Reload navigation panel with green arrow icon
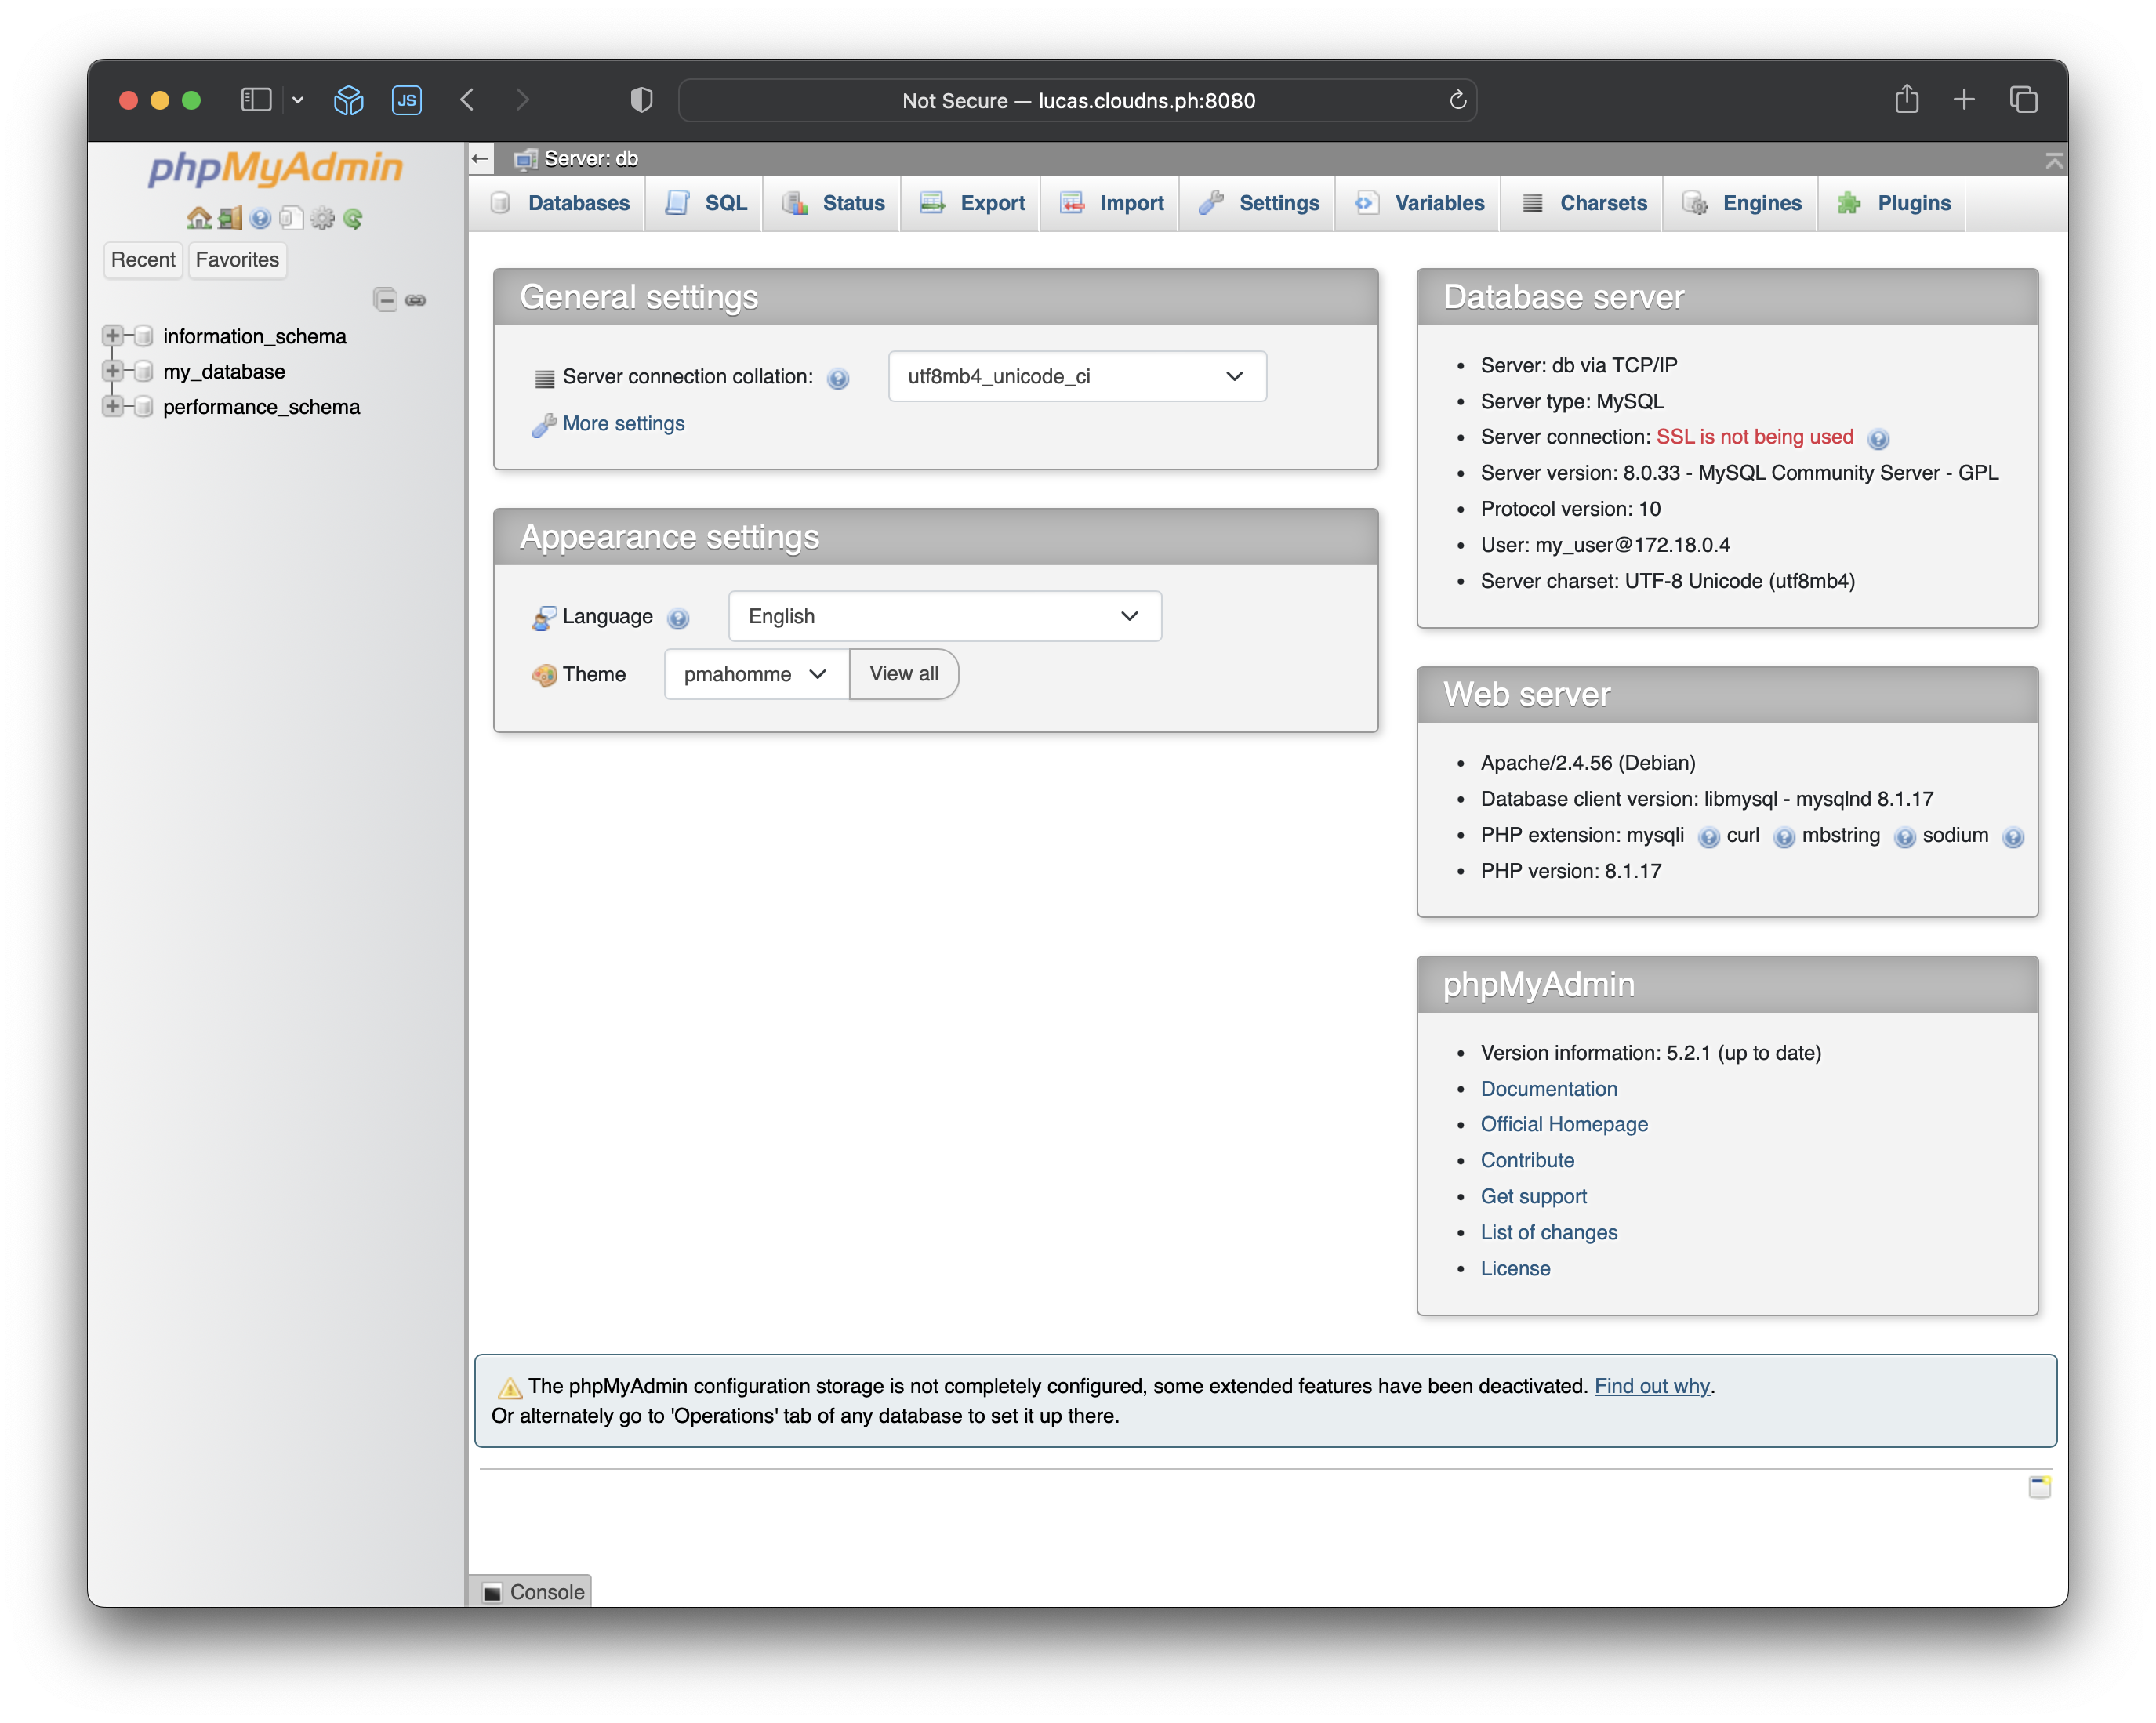 coord(353,218)
